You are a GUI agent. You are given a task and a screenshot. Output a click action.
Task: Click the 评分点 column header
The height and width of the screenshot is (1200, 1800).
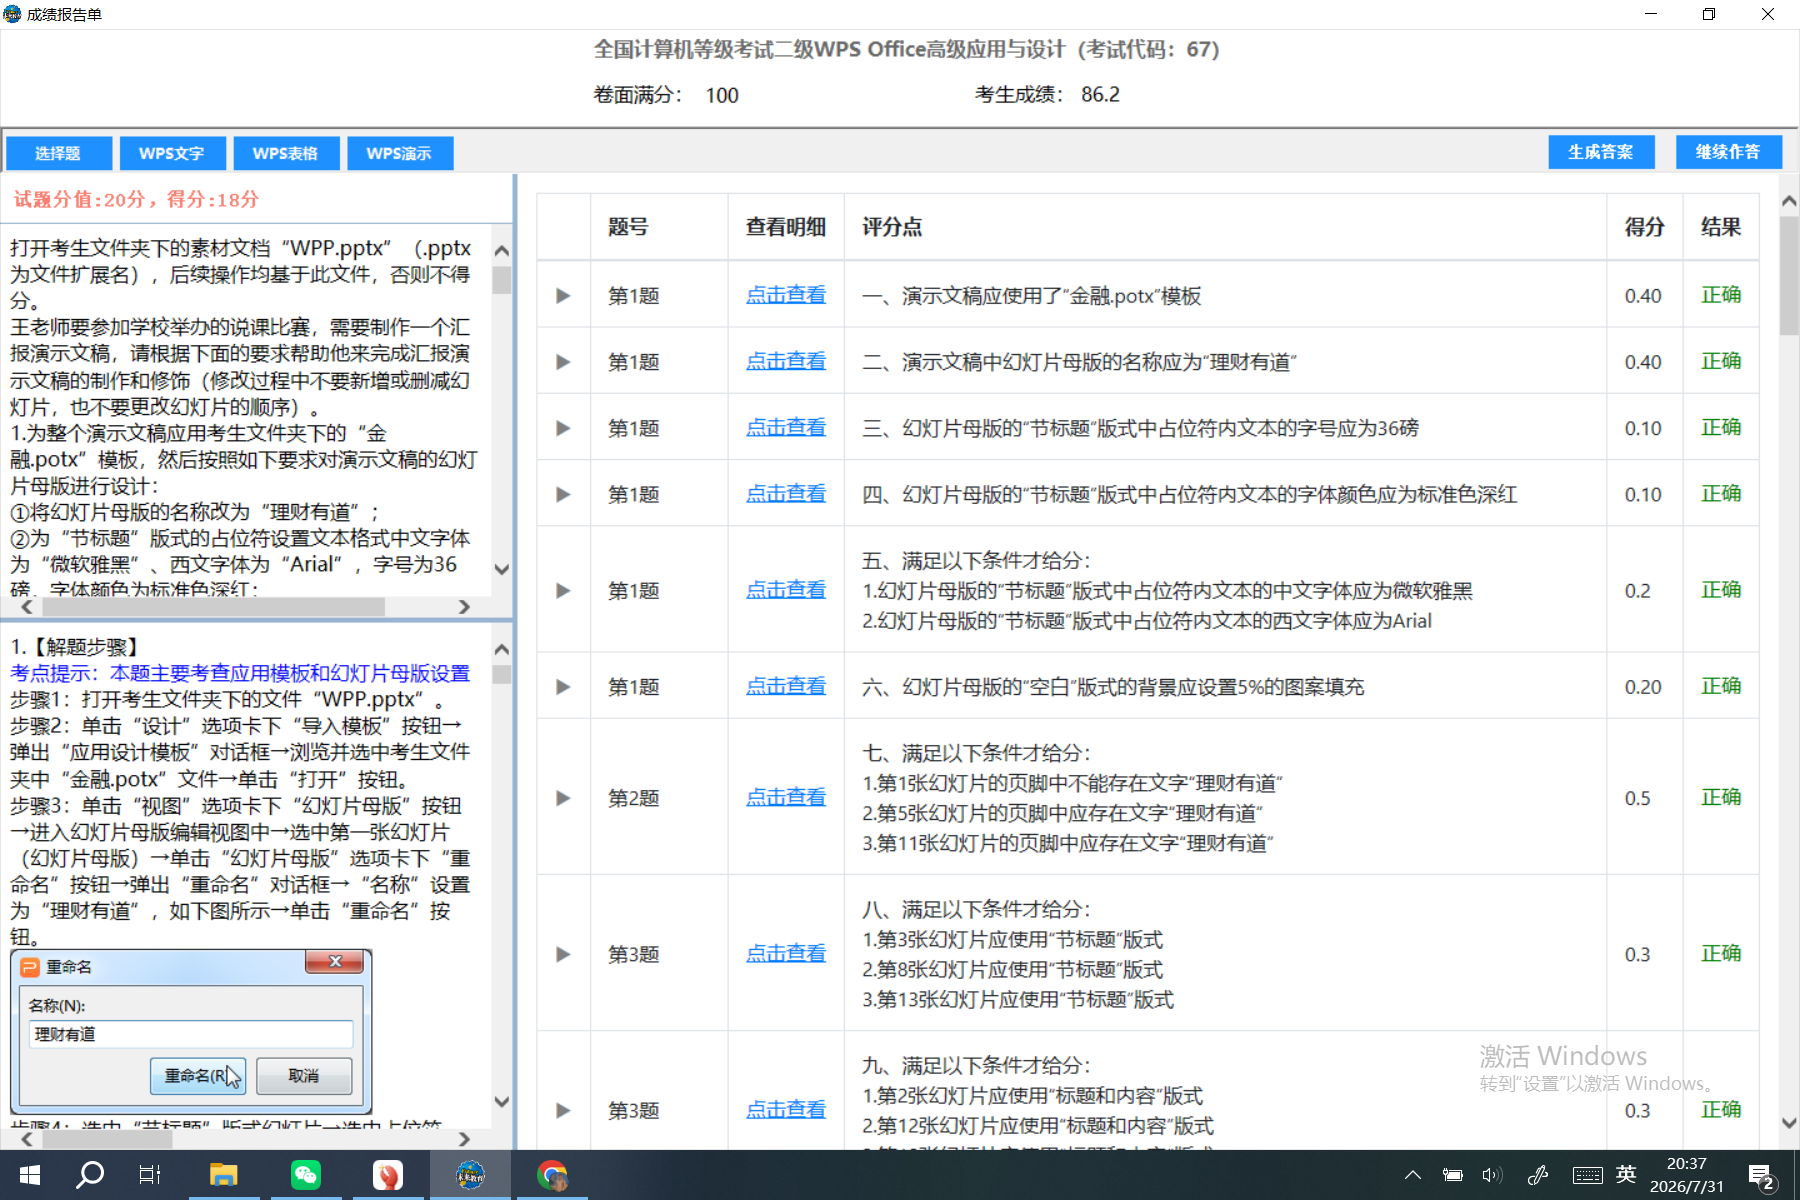(892, 228)
